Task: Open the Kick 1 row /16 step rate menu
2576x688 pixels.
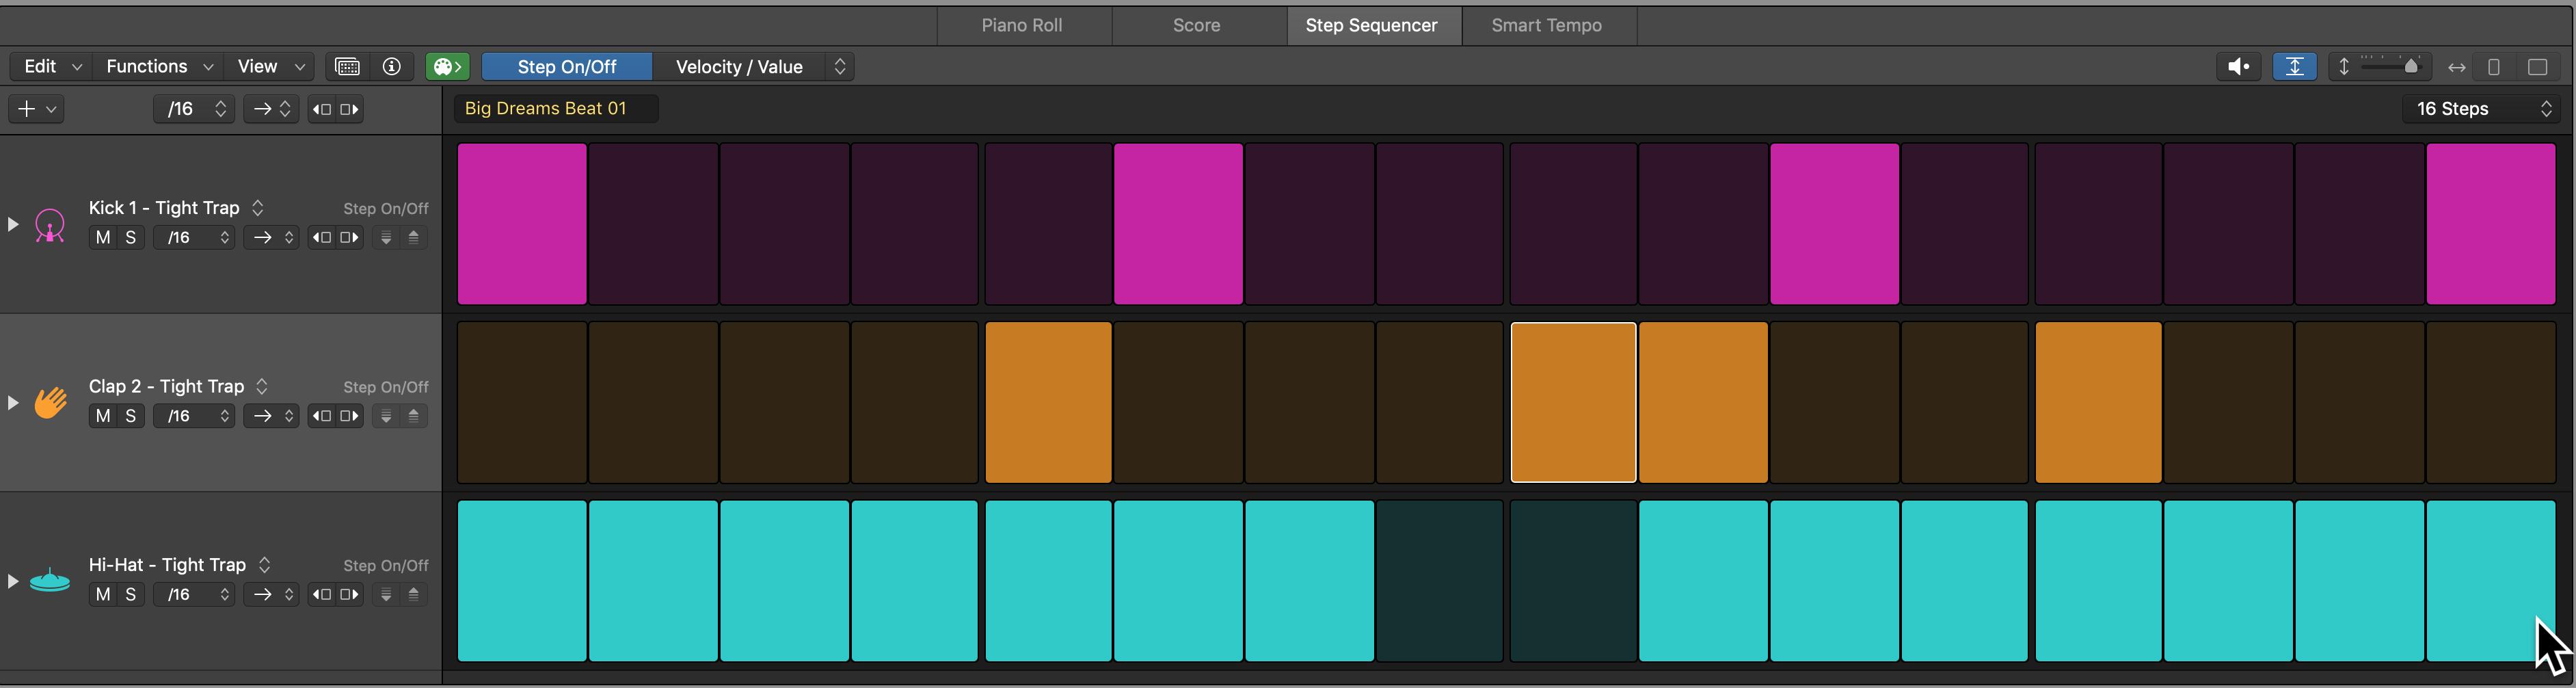Action: [194, 238]
